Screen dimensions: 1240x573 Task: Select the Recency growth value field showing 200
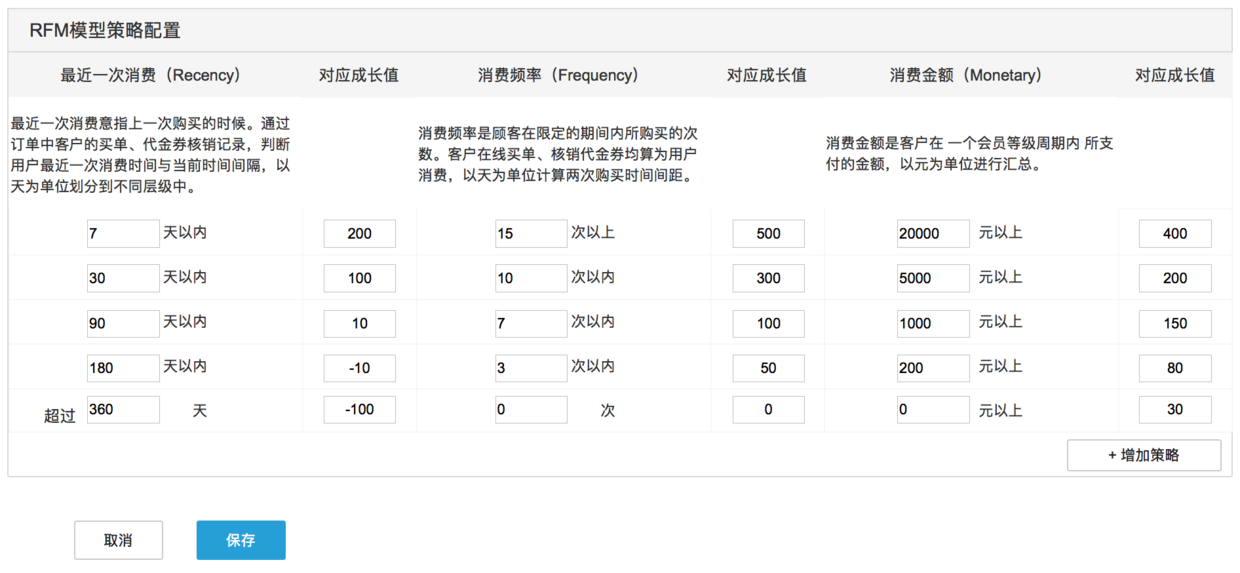coord(360,234)
